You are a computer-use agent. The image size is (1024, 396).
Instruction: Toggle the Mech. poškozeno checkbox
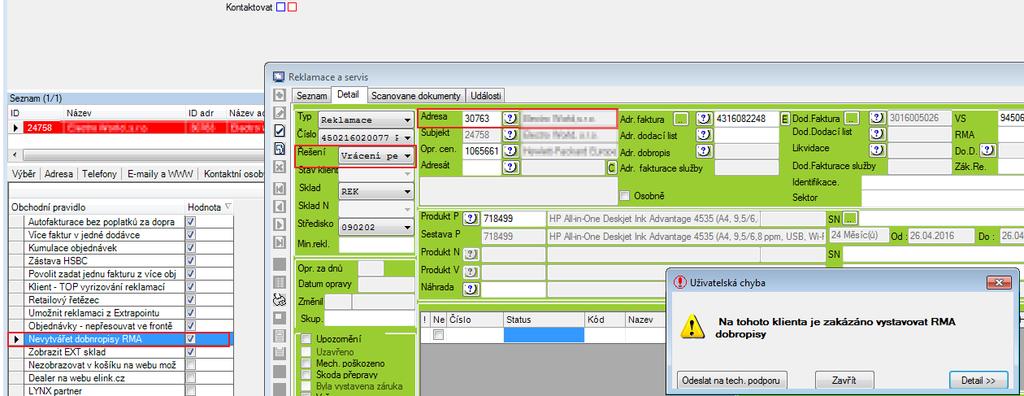pyautogui.click(x=306, y=363)
